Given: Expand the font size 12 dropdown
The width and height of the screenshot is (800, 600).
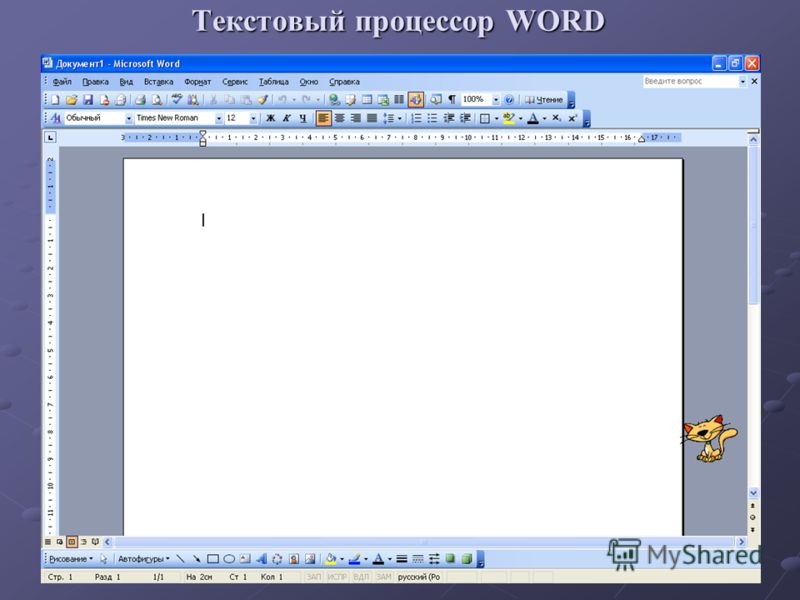Looking at the screenshot, I should tap(253, 118).
